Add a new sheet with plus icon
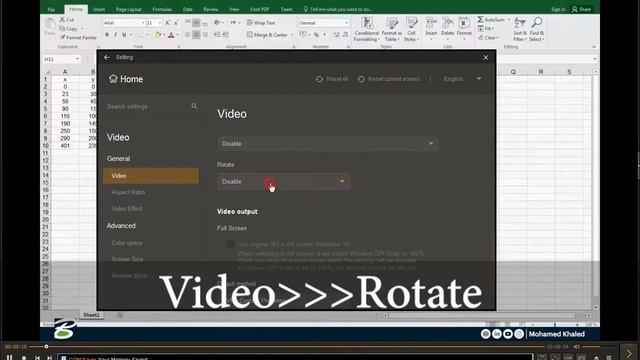This screenshot has width=640, height=360. 120,315
